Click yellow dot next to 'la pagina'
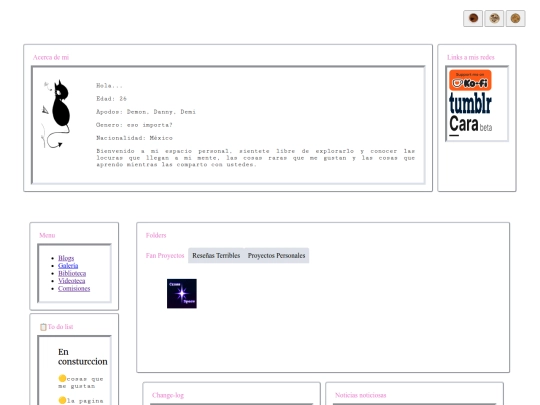The image size is (540, 405). (x=62, y=400)
